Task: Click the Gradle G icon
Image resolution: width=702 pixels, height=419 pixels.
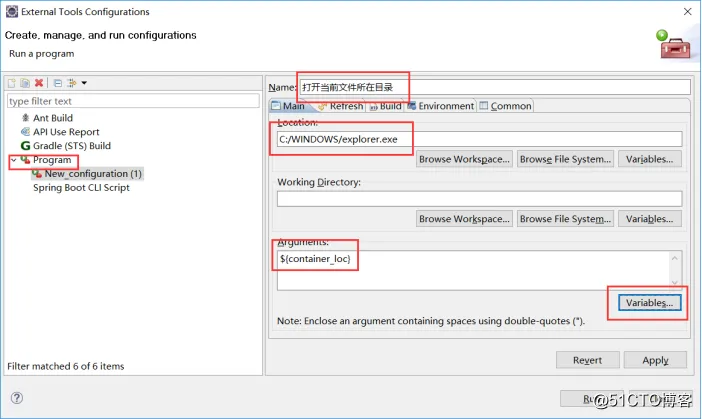Action: [x=26, y=145]
